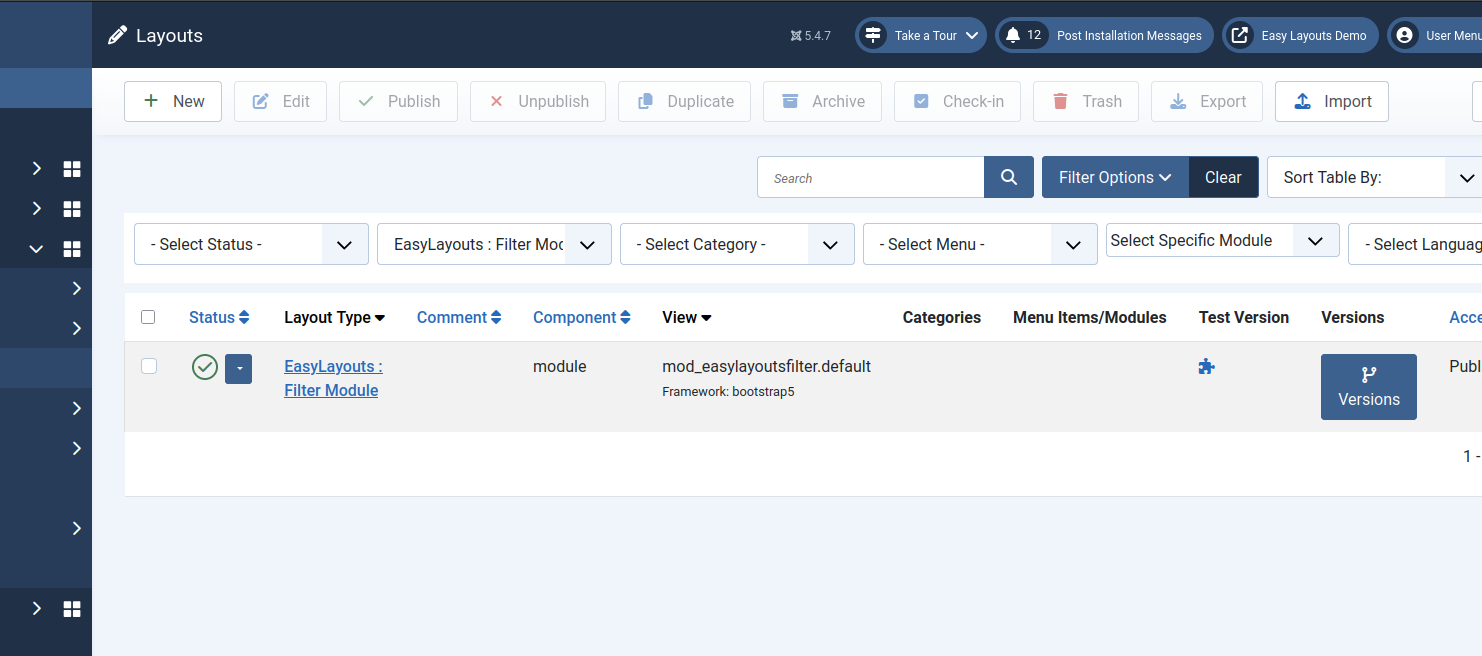
Task: Open the Select Menu dropdown
Action: tap(980, 244)
